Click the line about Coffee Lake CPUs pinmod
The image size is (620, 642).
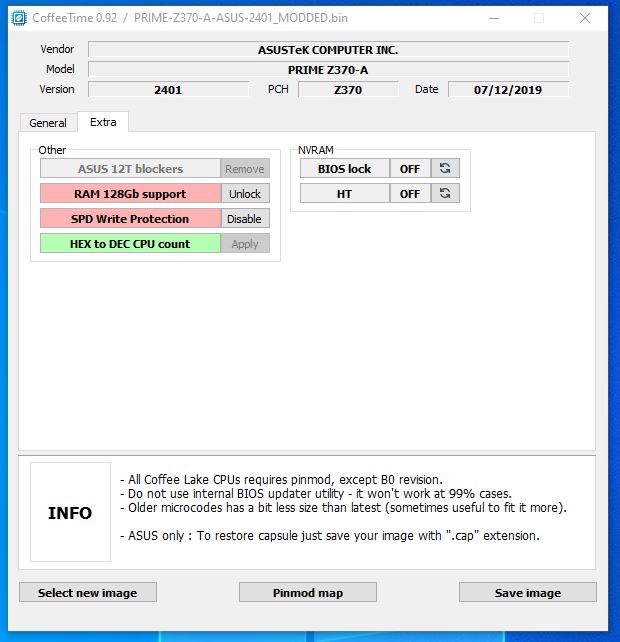(x=281, y=479)
